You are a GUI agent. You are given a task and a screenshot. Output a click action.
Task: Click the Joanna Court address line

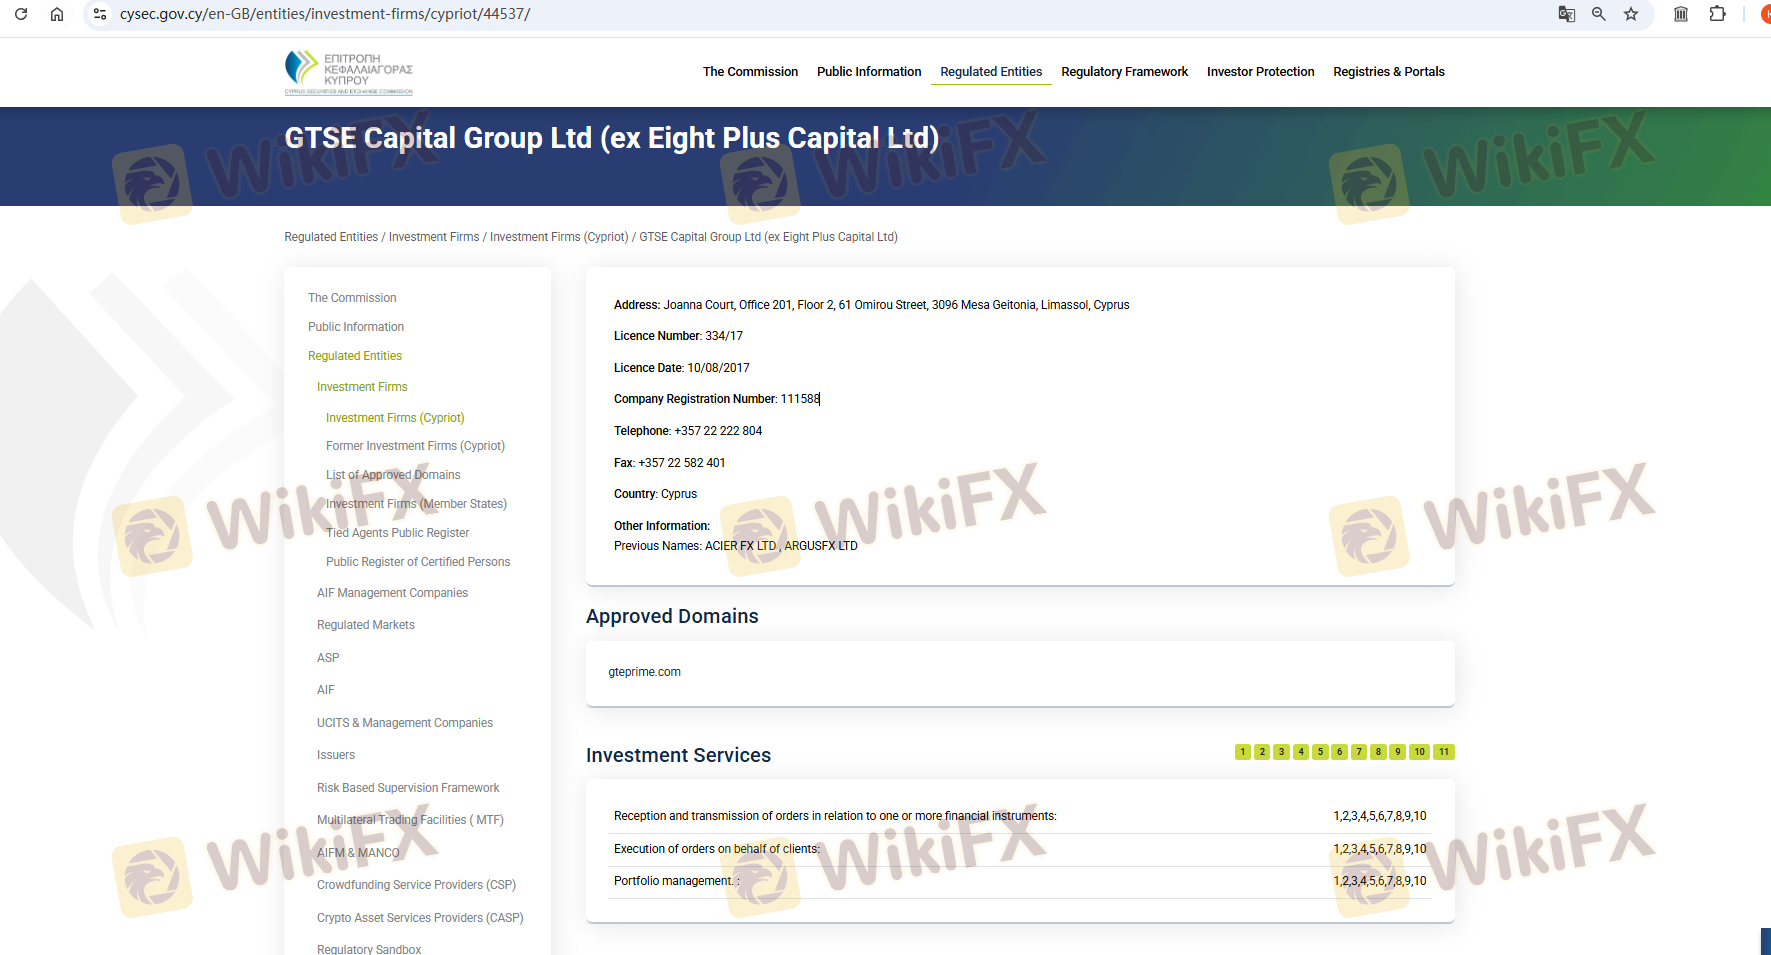[x=872, y=305]
